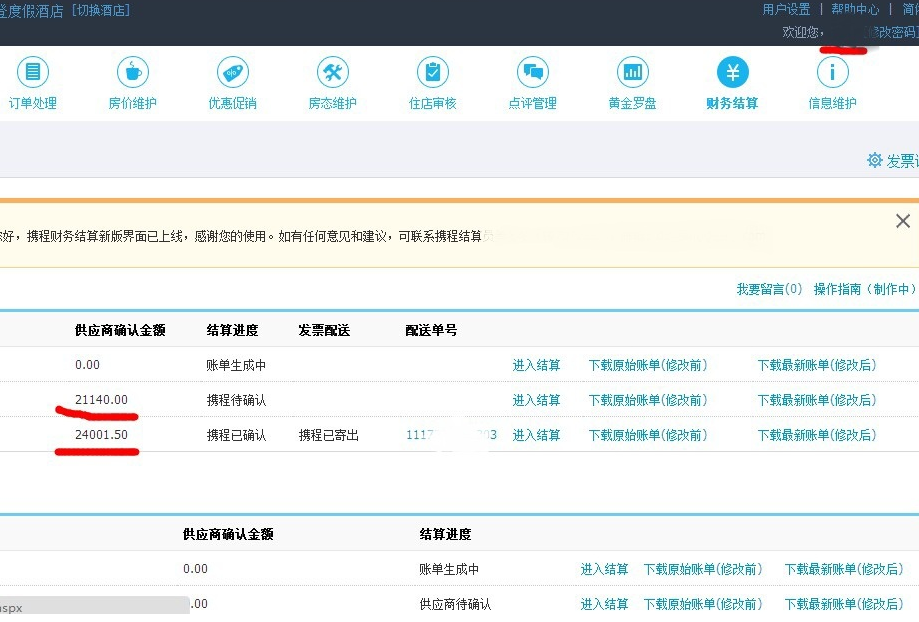Select the 房价维护 menu label
This screenshot has width=919, height=622.
click(133, 103)
